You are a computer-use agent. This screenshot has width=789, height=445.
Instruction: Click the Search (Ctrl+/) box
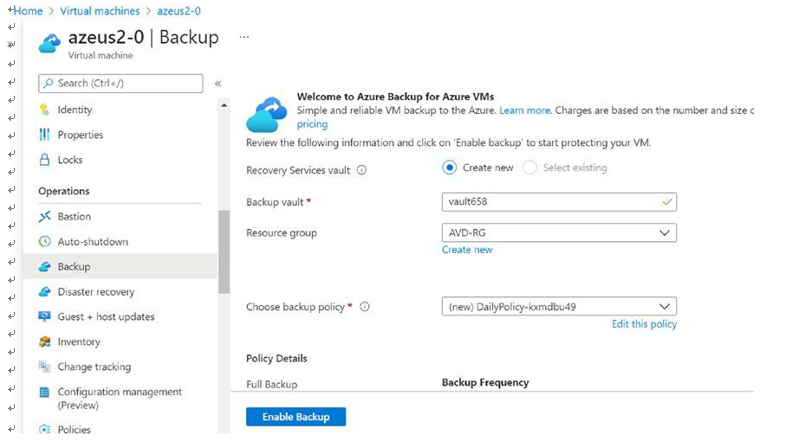tap(121, 84)
